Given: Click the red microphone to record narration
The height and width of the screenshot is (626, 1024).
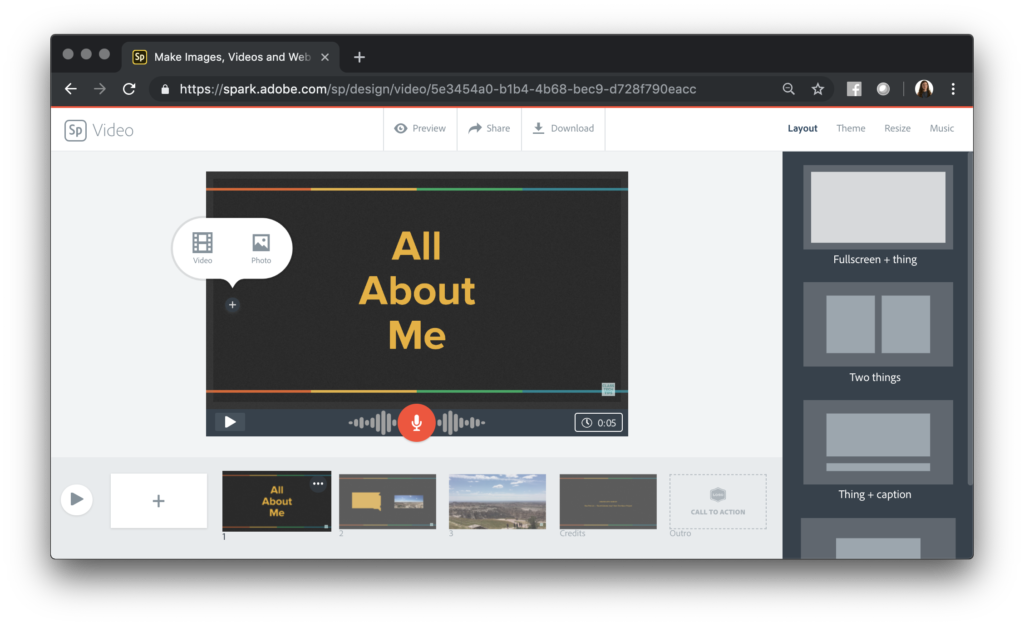Looking at the screenshot, I should pos(417,422).
